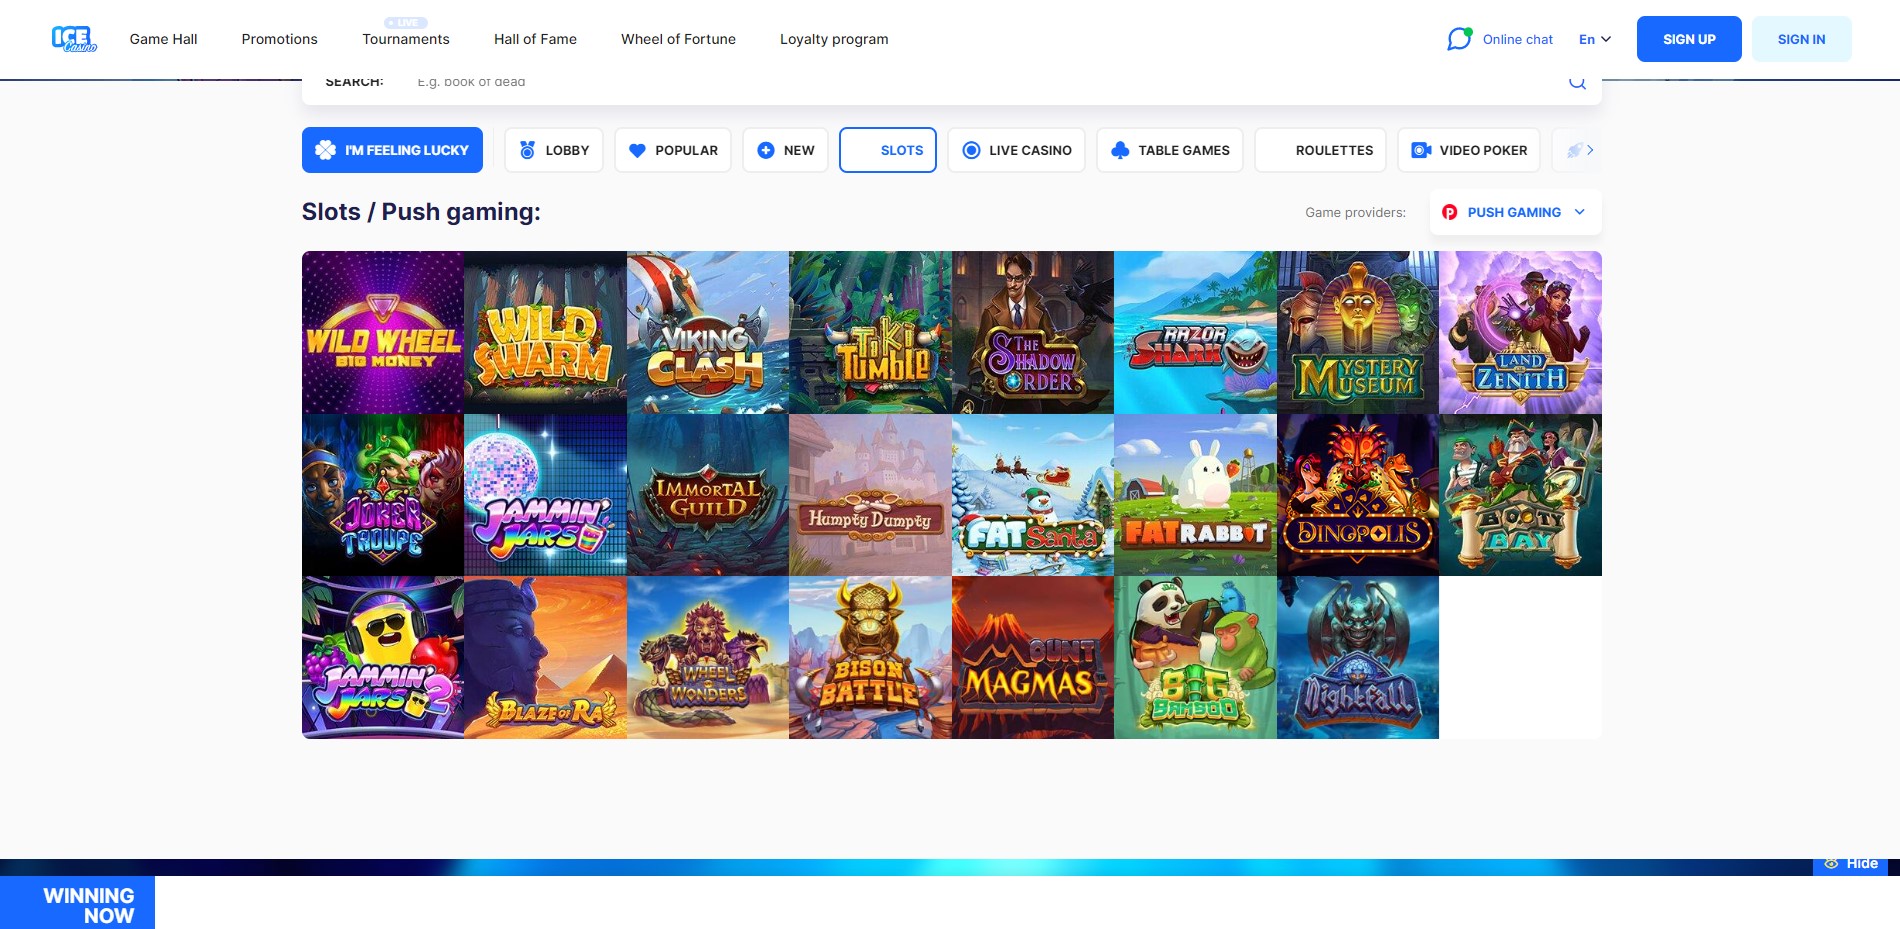Open The Shadow Order game
Screen dimensions: 1900x929
(x=1033, y=332)
